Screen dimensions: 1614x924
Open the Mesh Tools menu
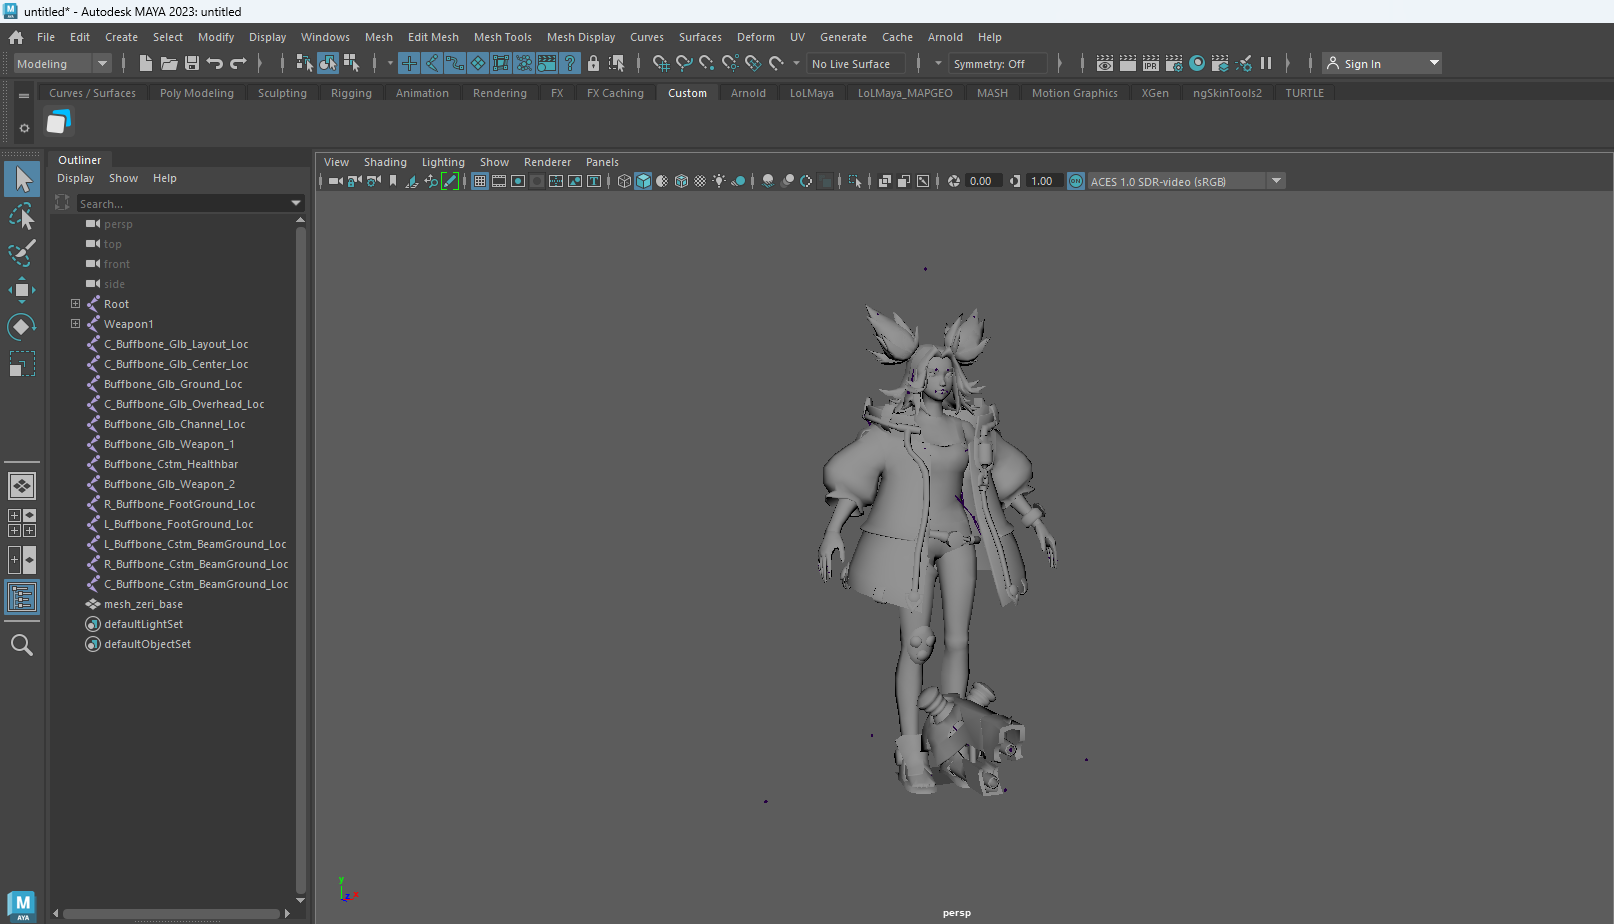(x=502, y=37)
